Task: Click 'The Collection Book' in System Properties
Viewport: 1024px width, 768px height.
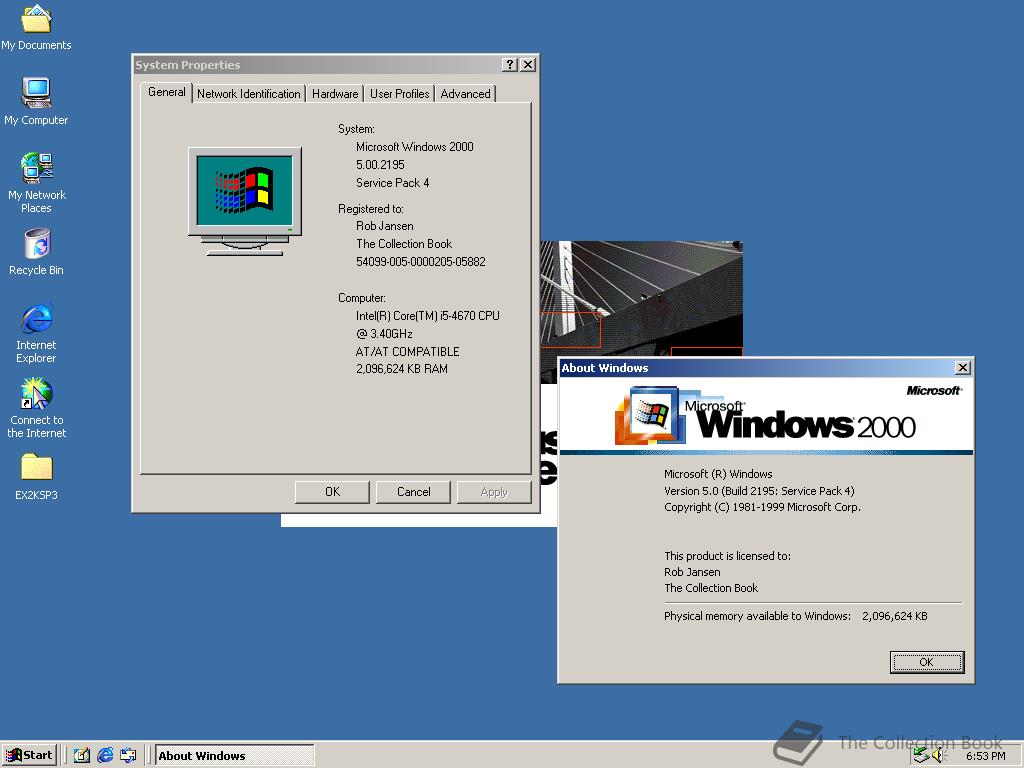Action: 404,244
